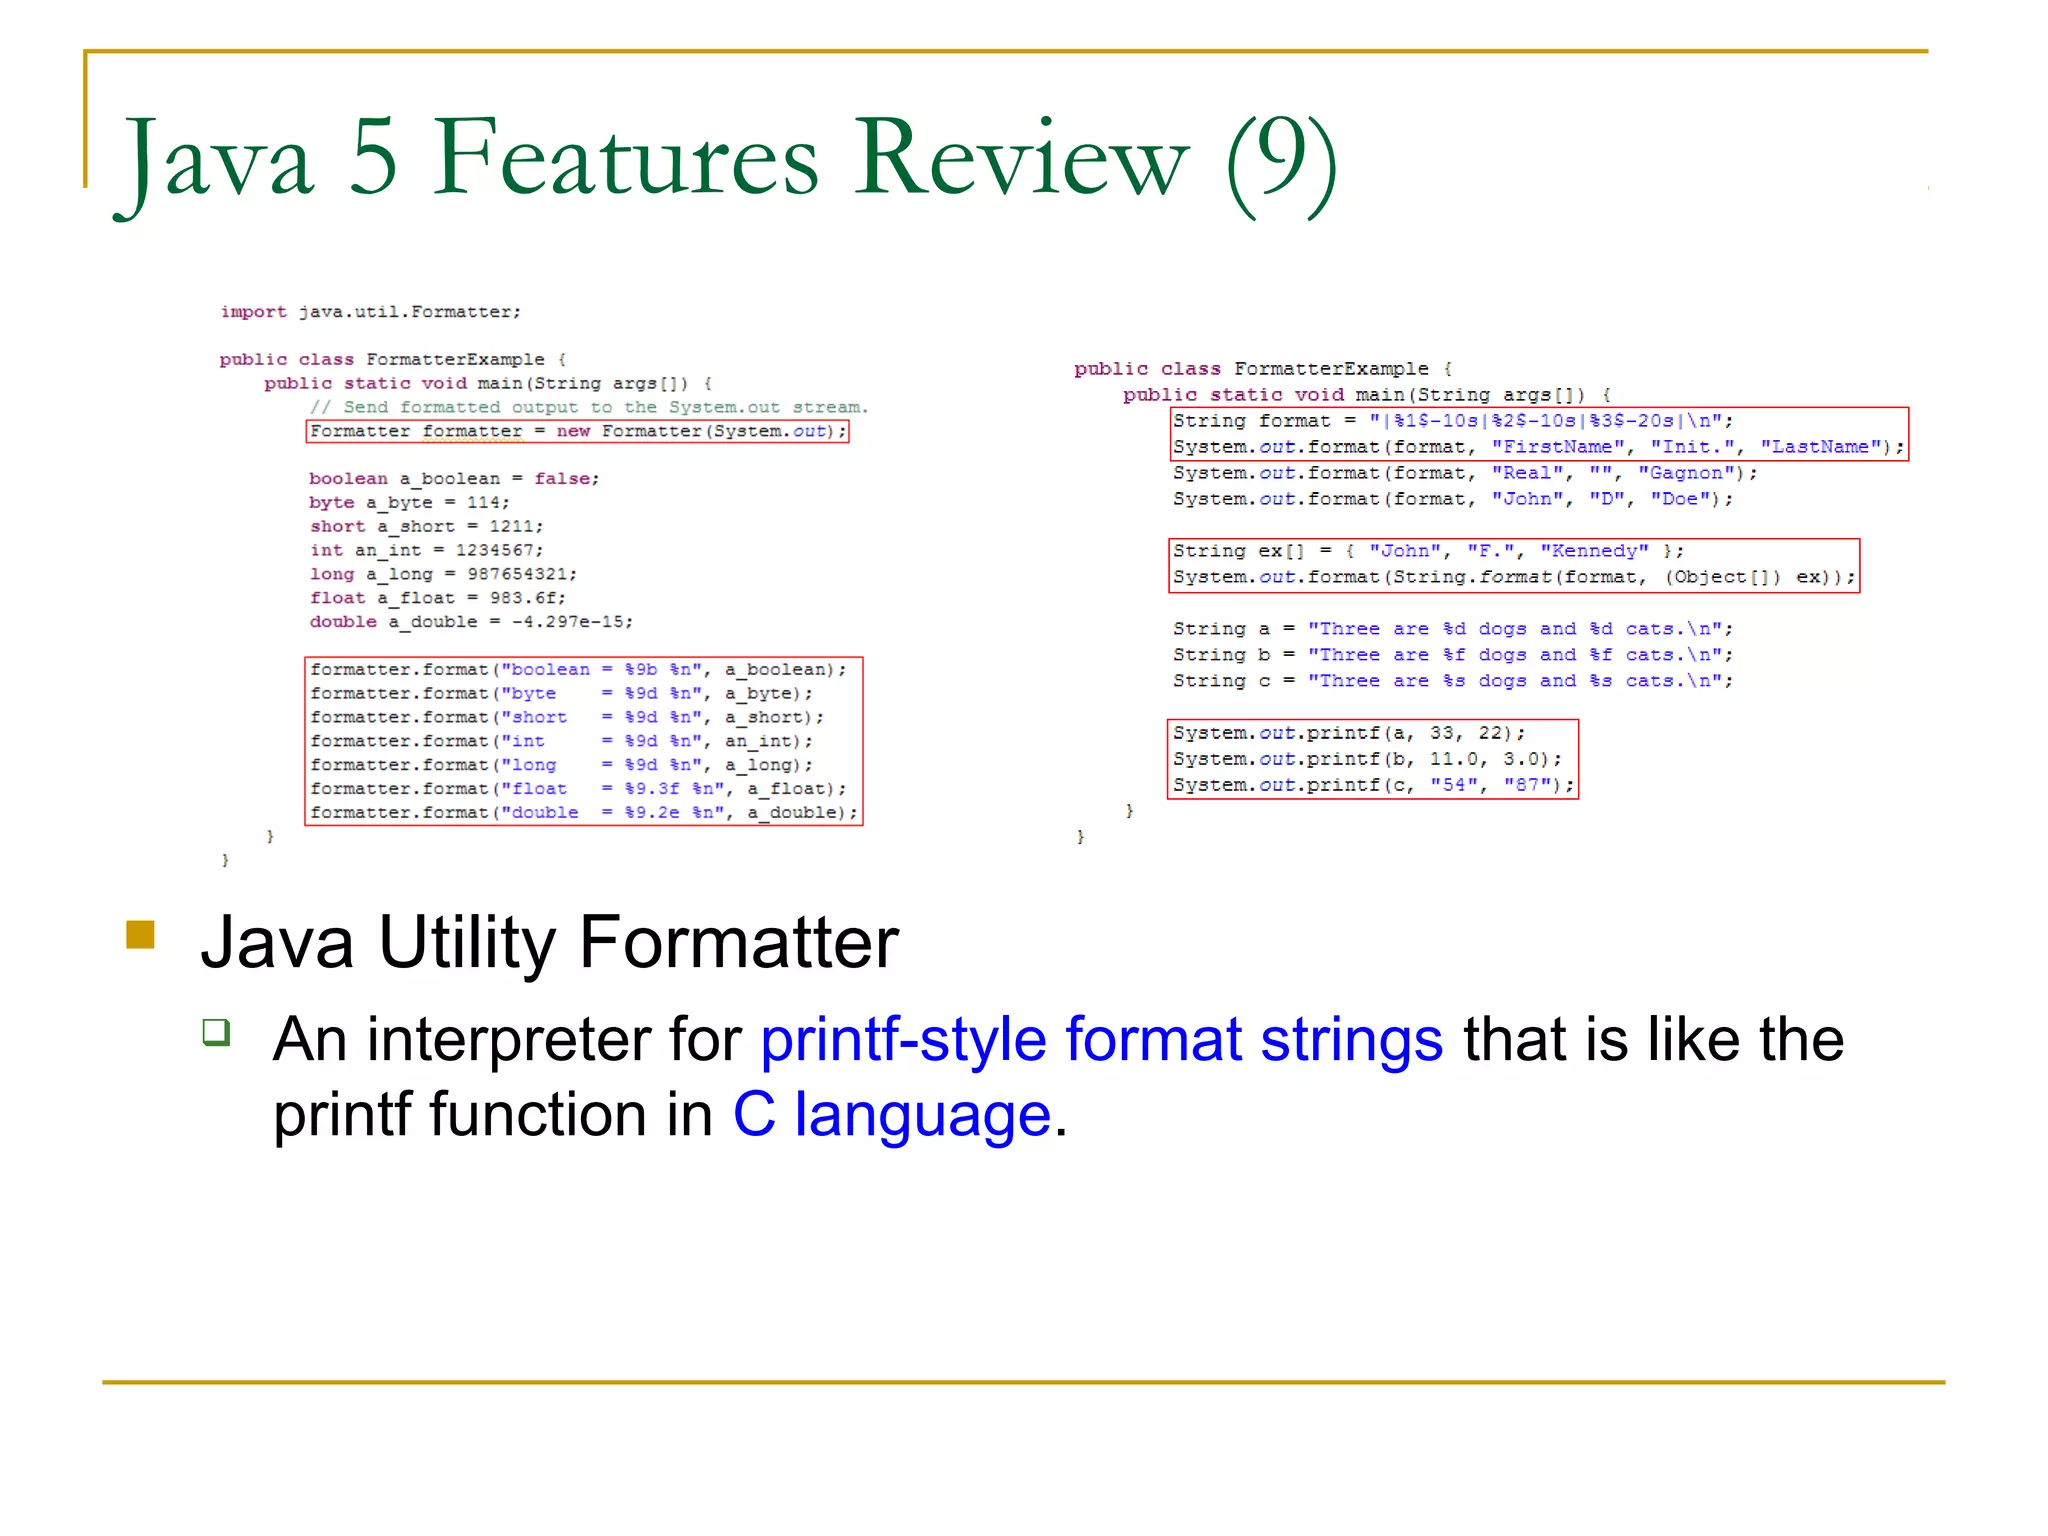Click the boxed line "Formatter formatter = new Formatter(System.out);"
Image resolution: width=2048 pixels, height=1536 pixels.
(x=578, y=431)
